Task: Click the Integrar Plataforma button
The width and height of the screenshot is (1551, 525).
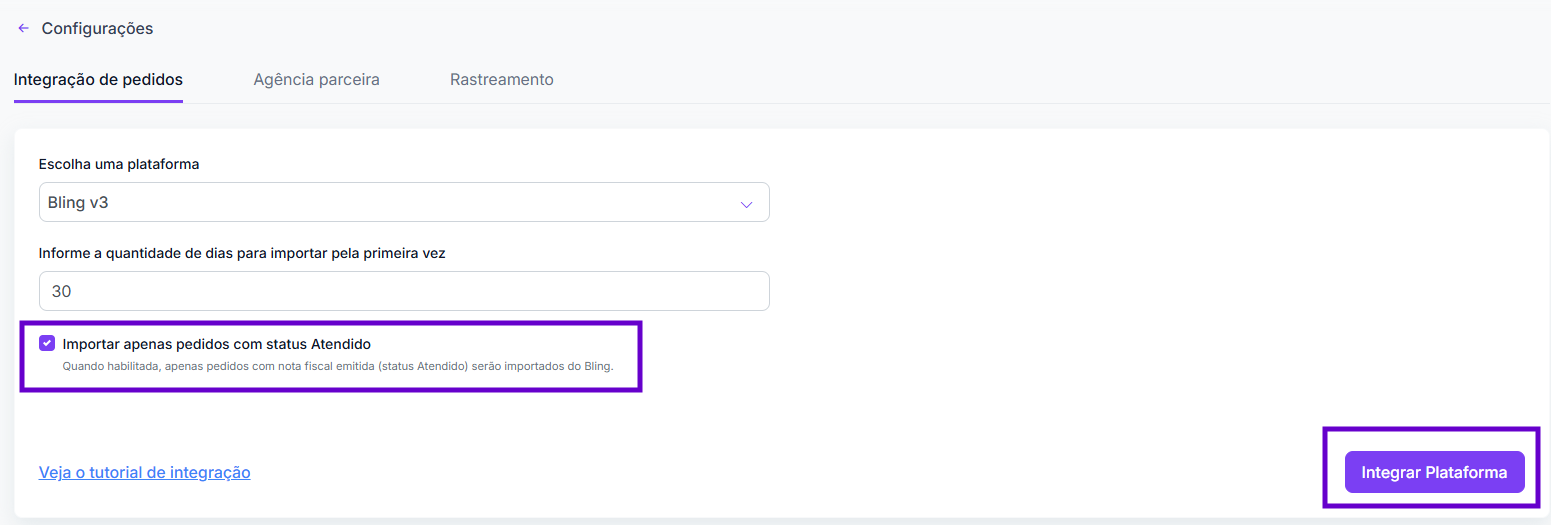Action: [1434, 472]
